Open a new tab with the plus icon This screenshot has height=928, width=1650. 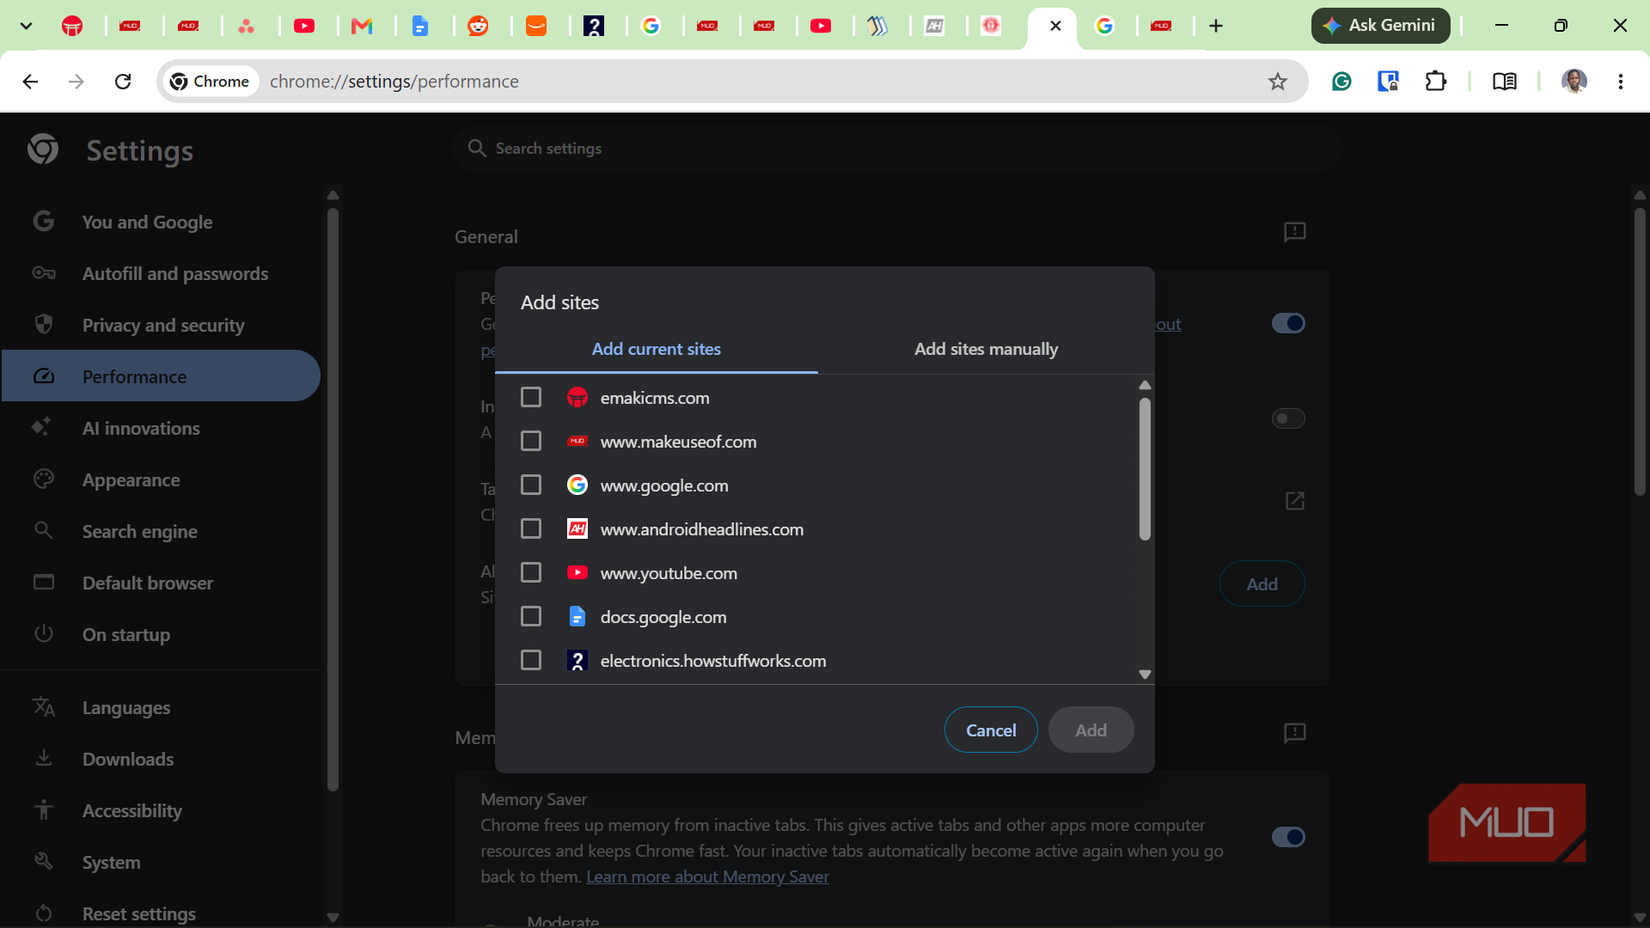coord(1216,26)
